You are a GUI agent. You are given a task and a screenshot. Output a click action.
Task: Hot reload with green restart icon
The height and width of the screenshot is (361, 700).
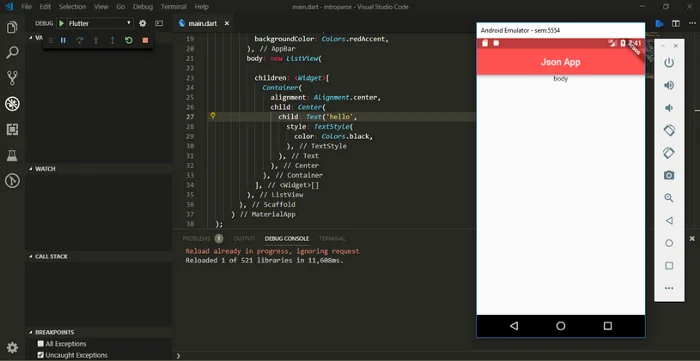tap(129, 40)
